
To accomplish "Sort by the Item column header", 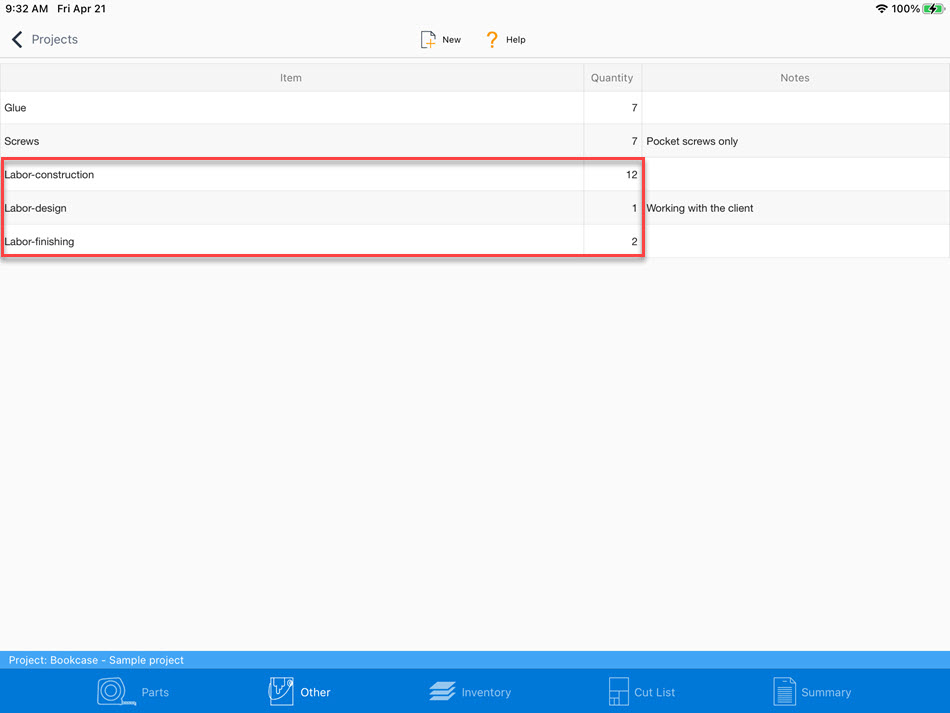I will (291, 78).
